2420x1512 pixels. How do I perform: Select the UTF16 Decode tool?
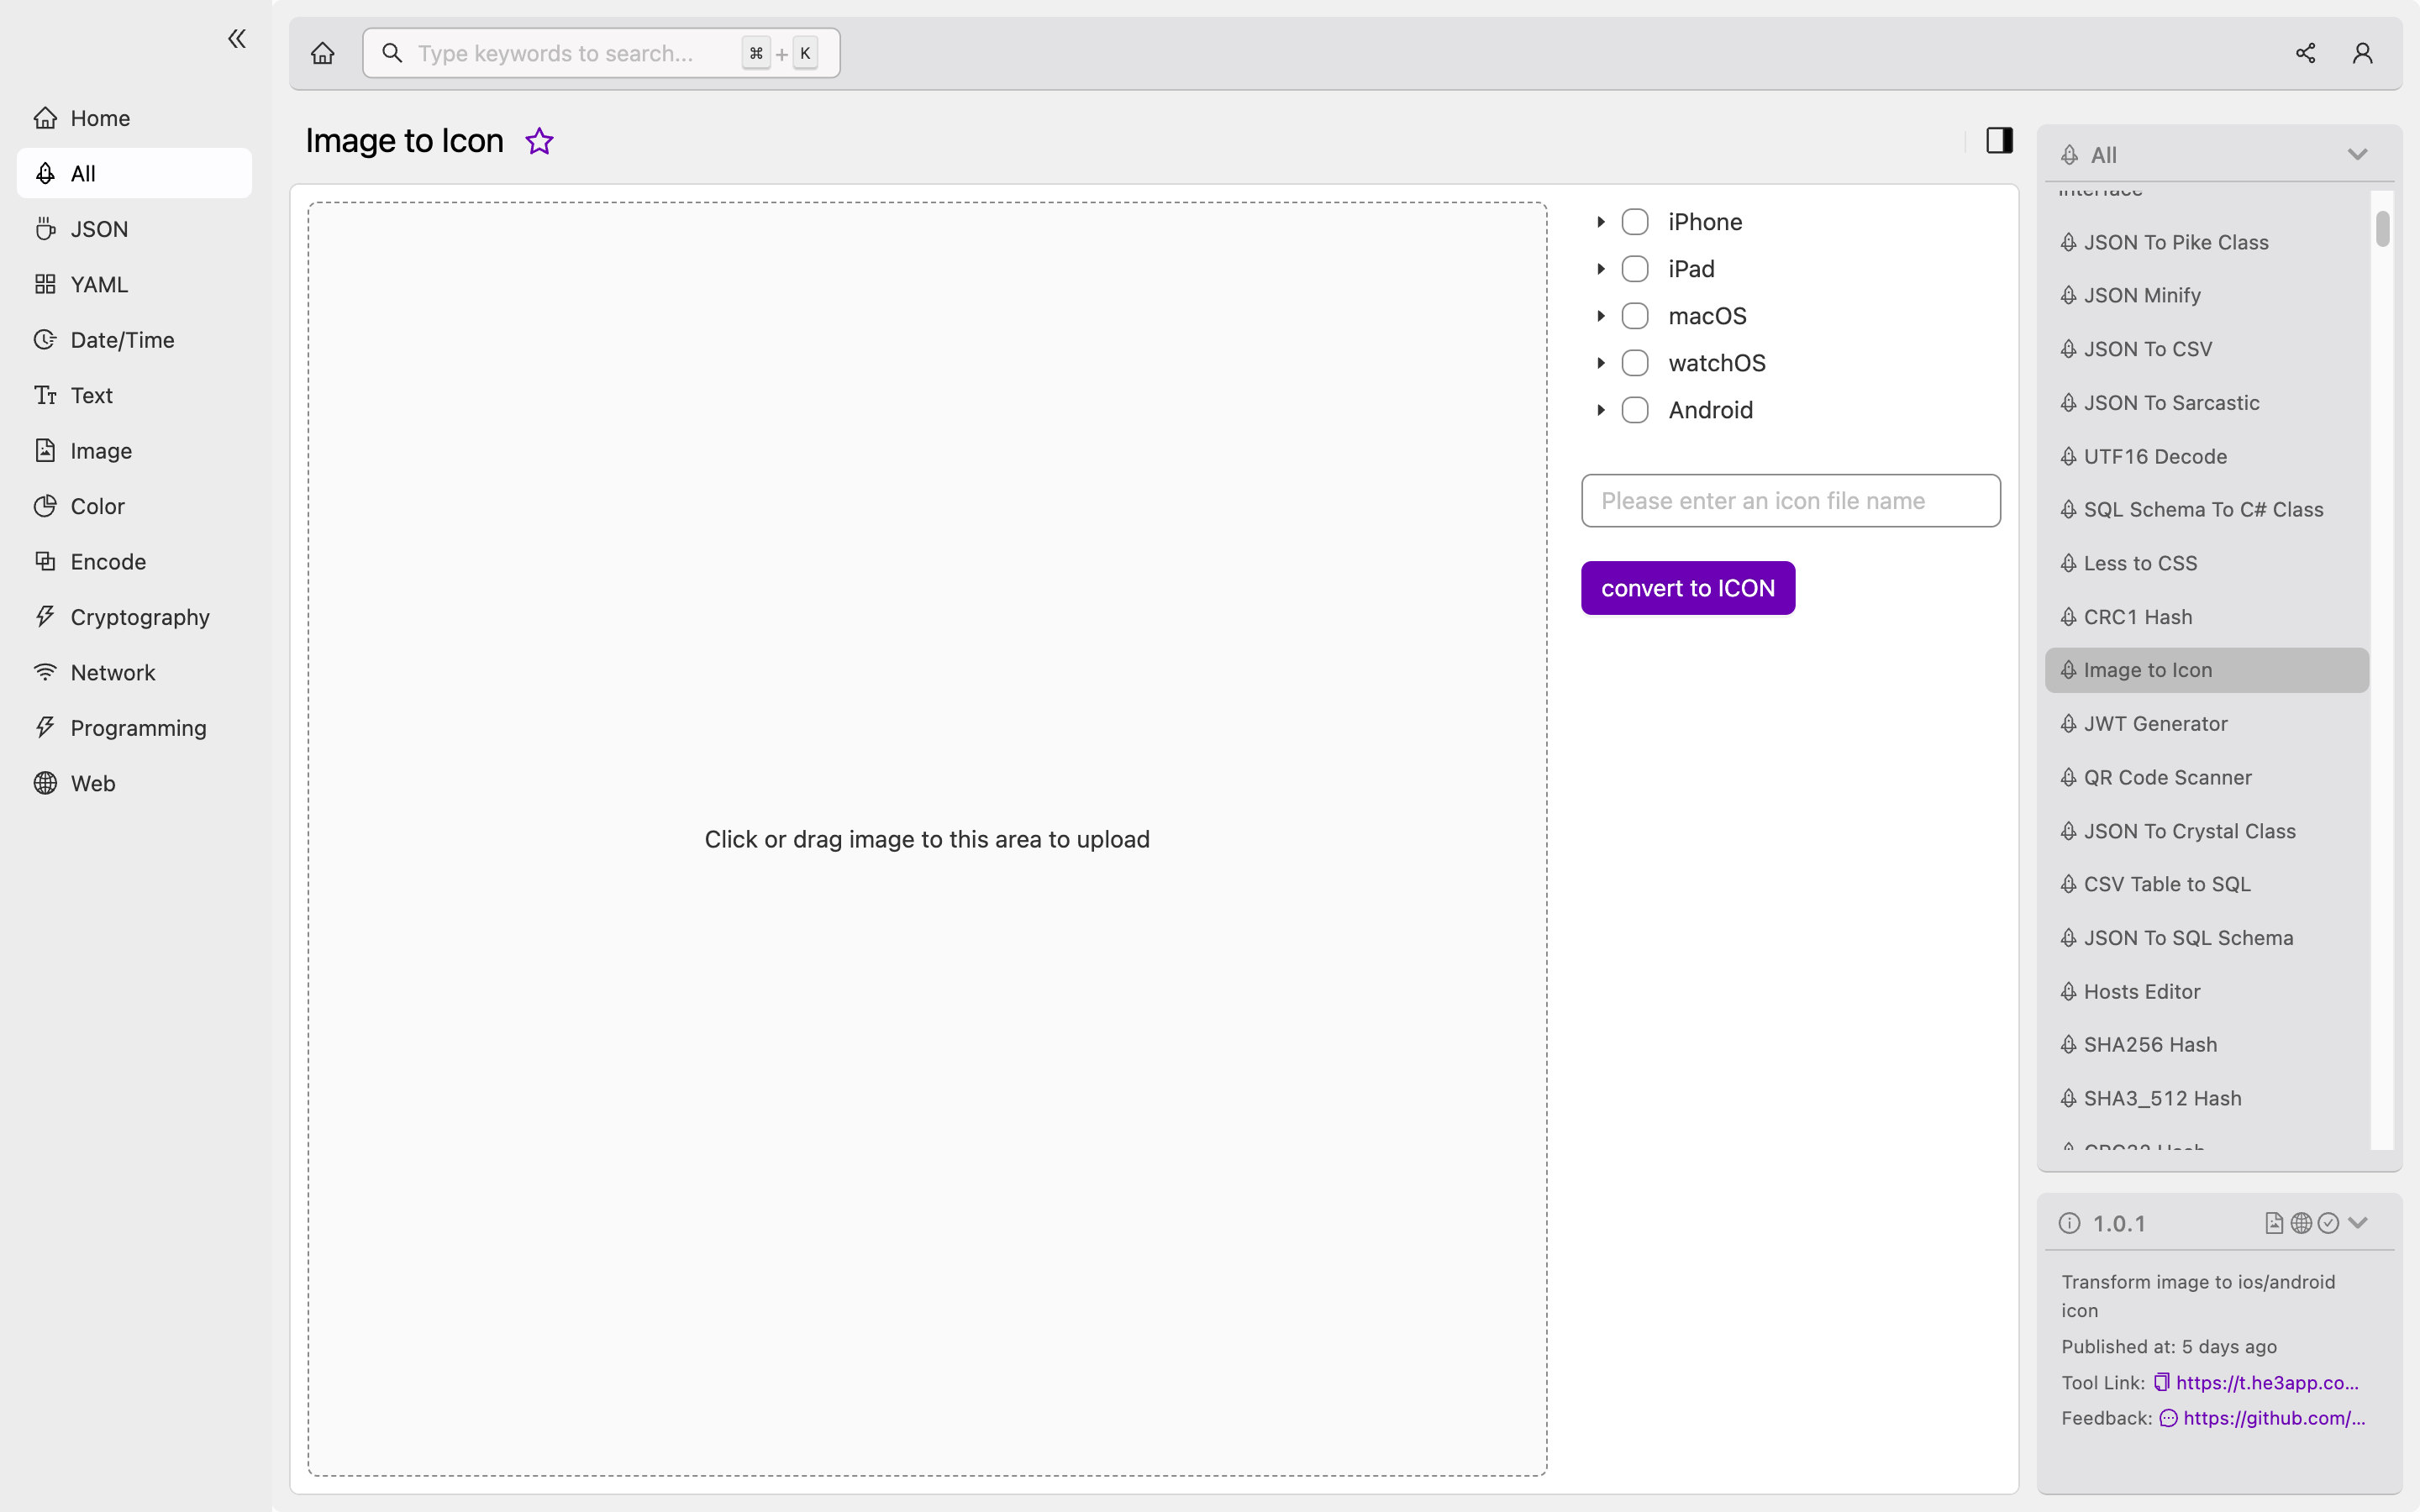coord(2155,454)
